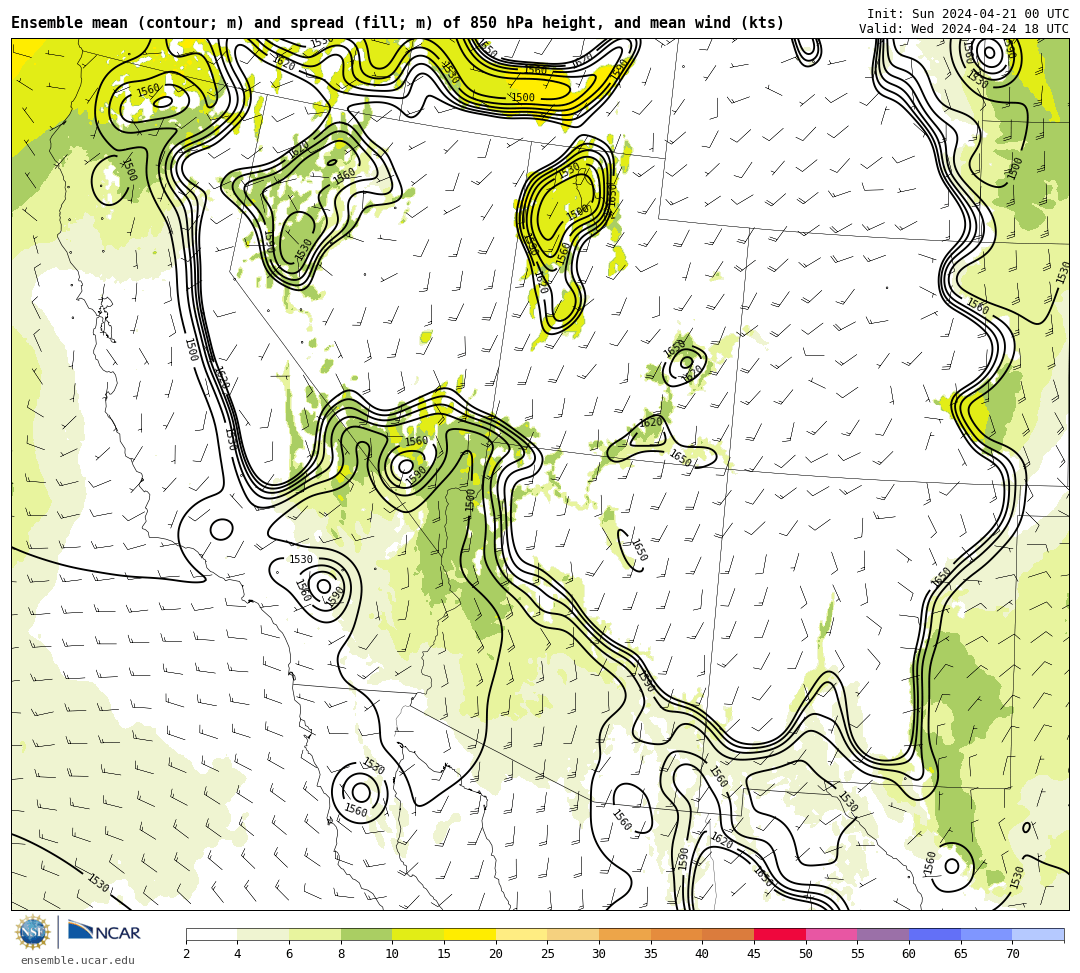1080x973 pixels.
Task: Click the ensemble.ucar.edu website text
Action: 78,960
